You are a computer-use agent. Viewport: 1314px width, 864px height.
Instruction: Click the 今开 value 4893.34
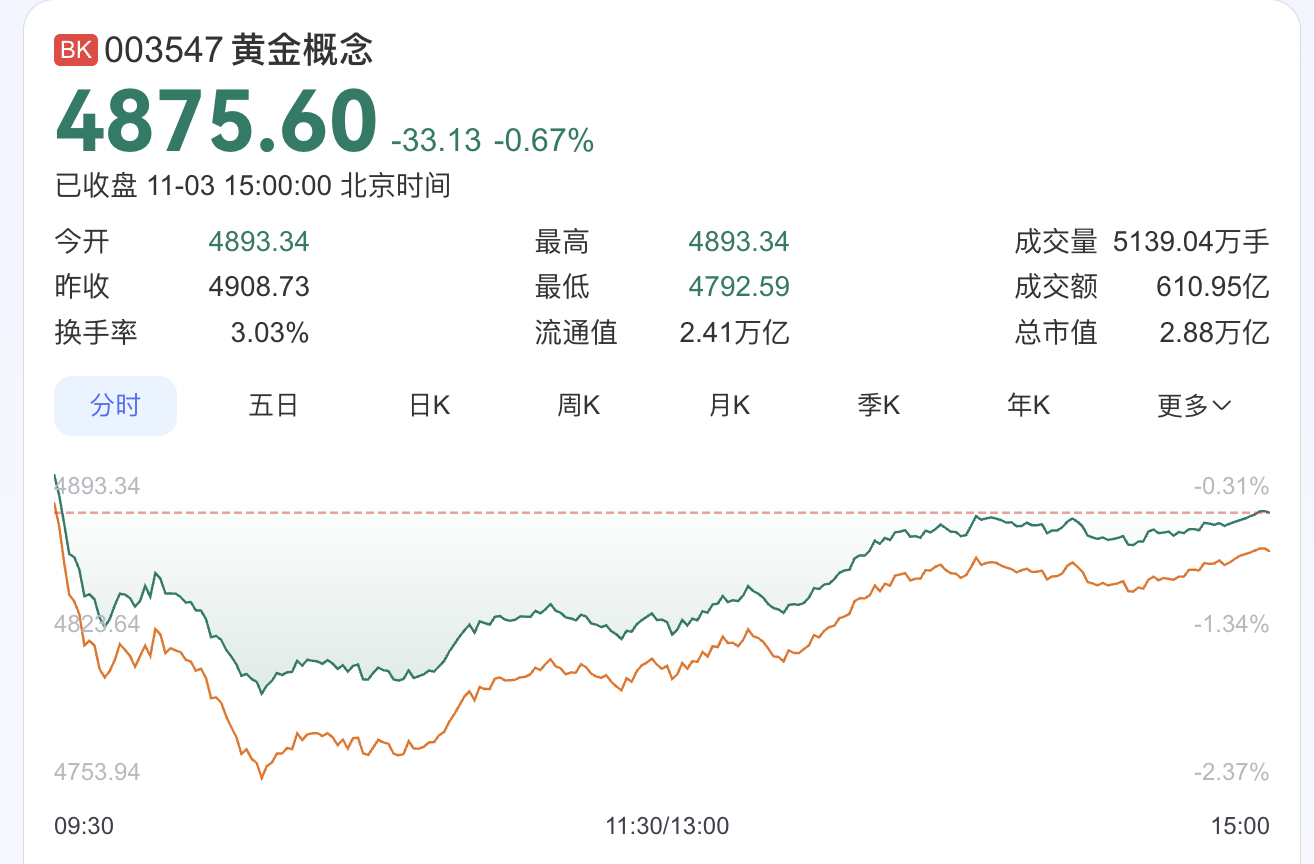tap(259, 241)
